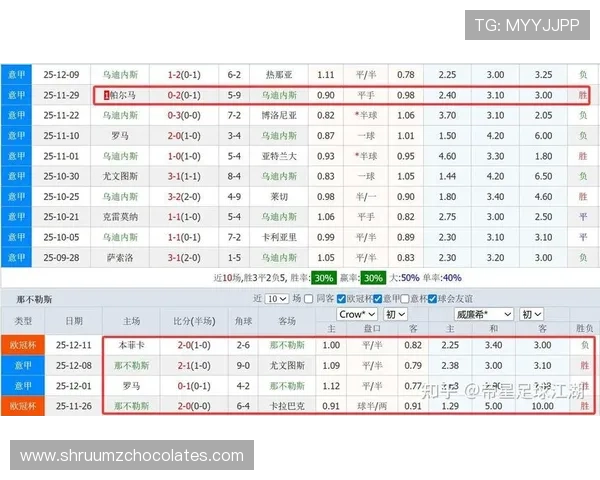Click the green 30% 赢率 badge
Viewport: 600px width, 480px height.
(373, 278)
